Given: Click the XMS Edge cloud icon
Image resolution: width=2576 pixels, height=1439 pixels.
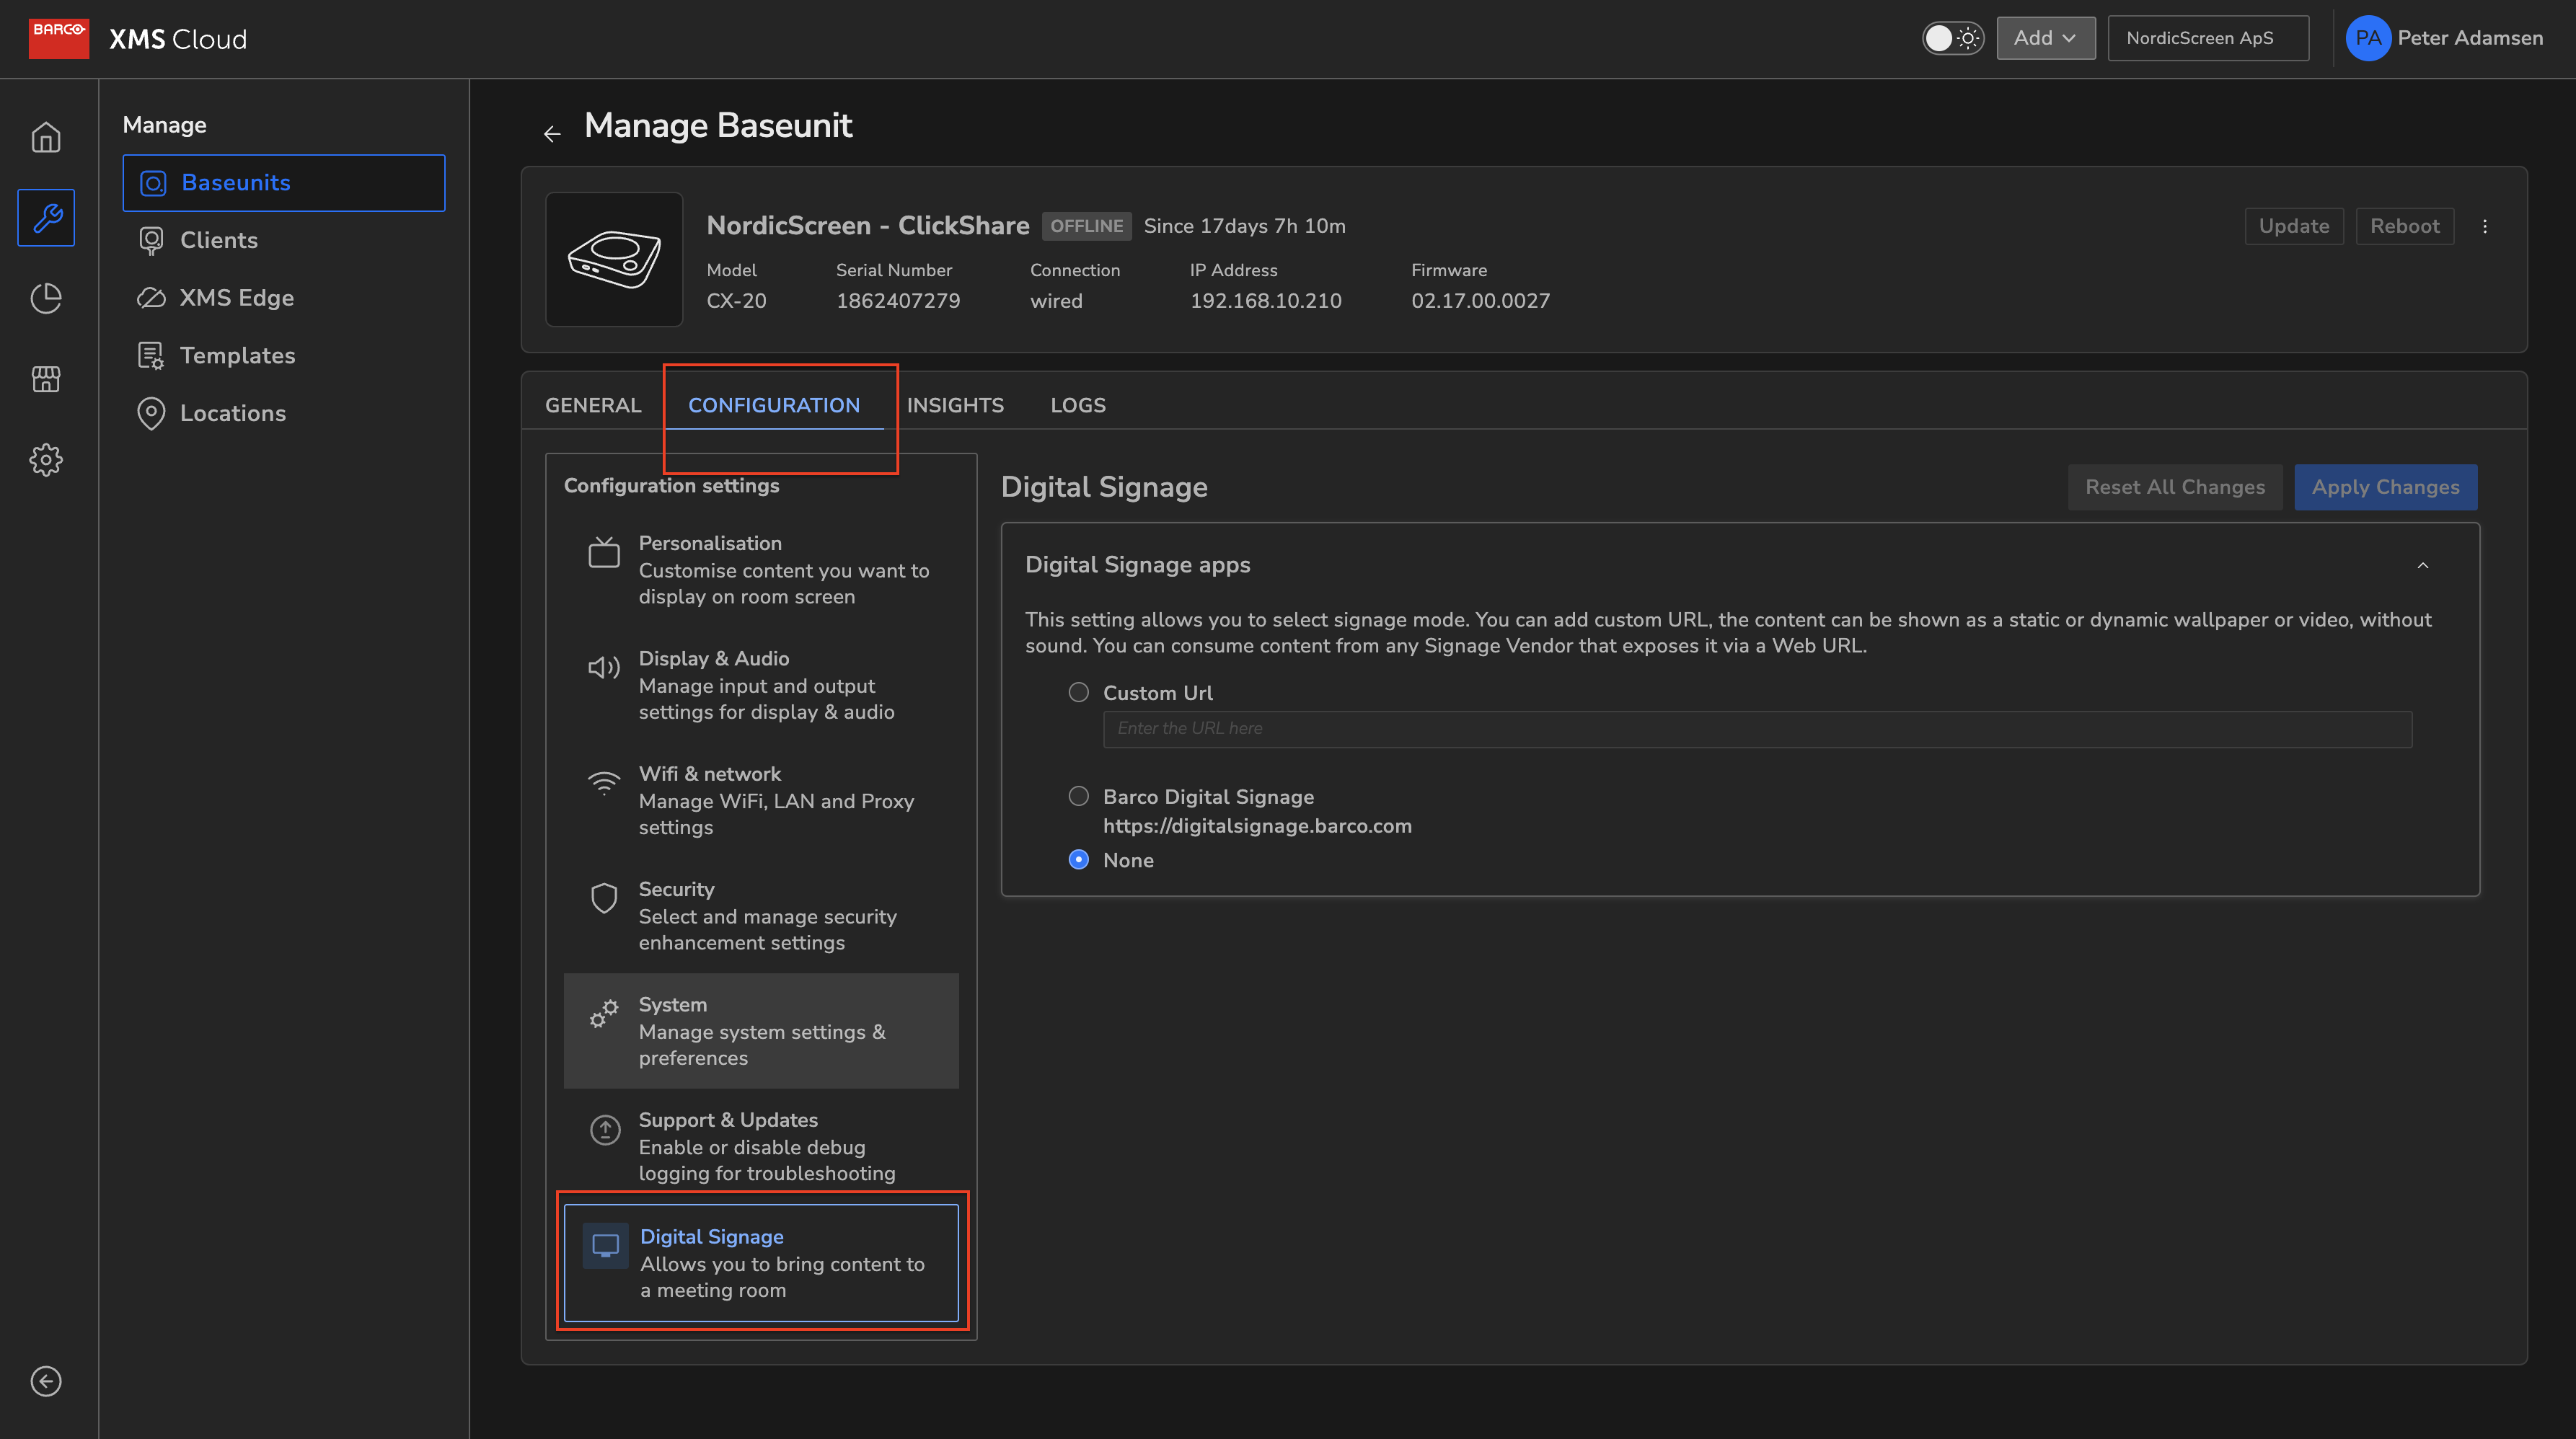Looking at the screenshot, I should pyautogui.click(x=151, y=298).
